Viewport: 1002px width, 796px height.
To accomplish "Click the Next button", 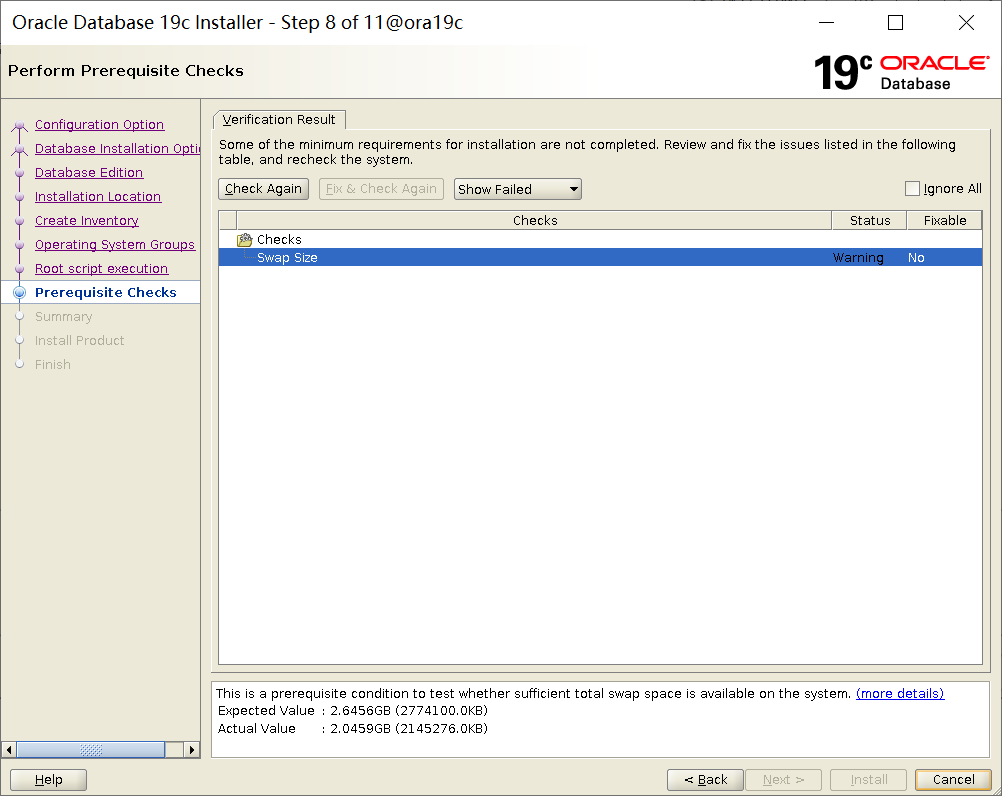I will click(783, 779).
